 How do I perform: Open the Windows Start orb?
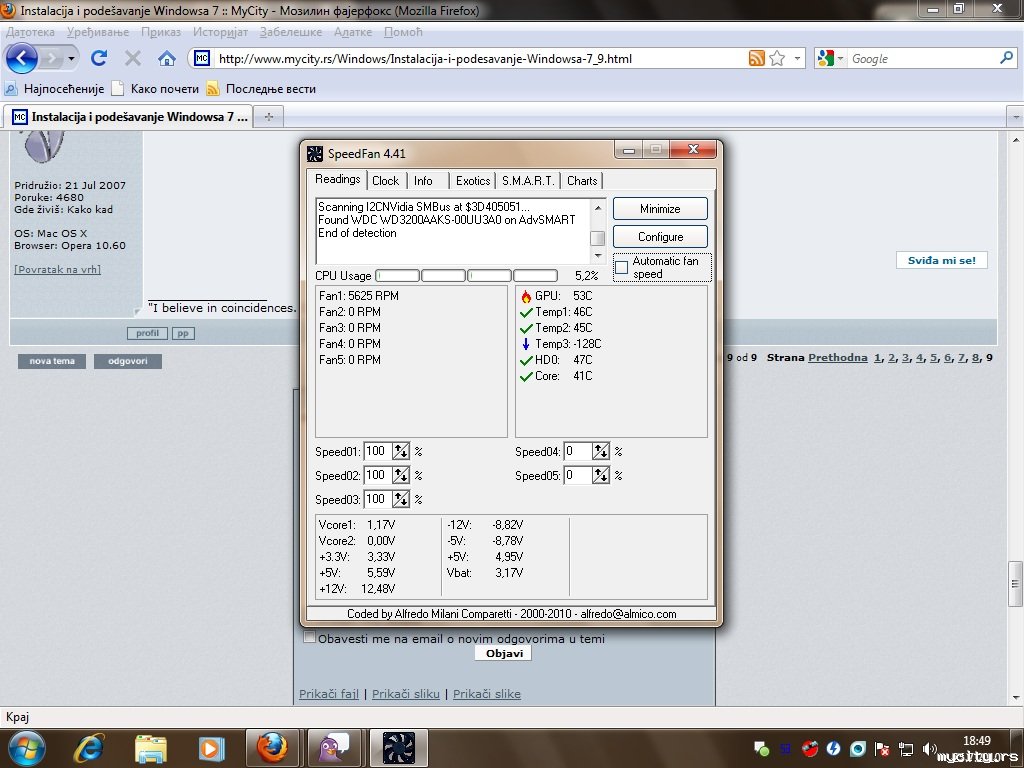coord(26,748)
